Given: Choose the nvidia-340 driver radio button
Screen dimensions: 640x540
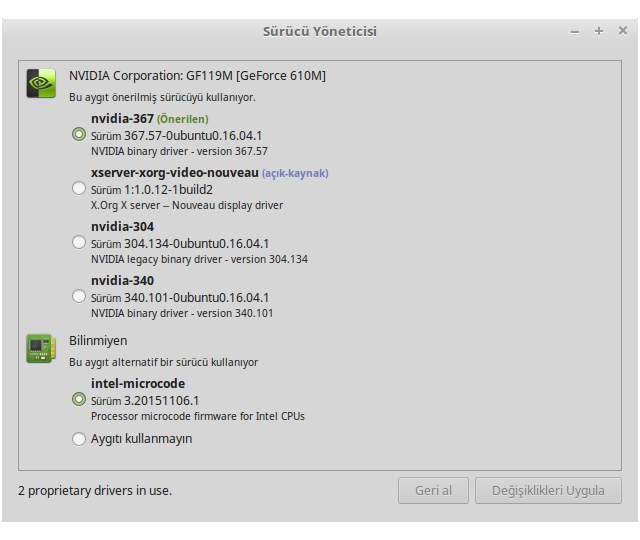Looking at the screenshot, I should coord(79,296).
